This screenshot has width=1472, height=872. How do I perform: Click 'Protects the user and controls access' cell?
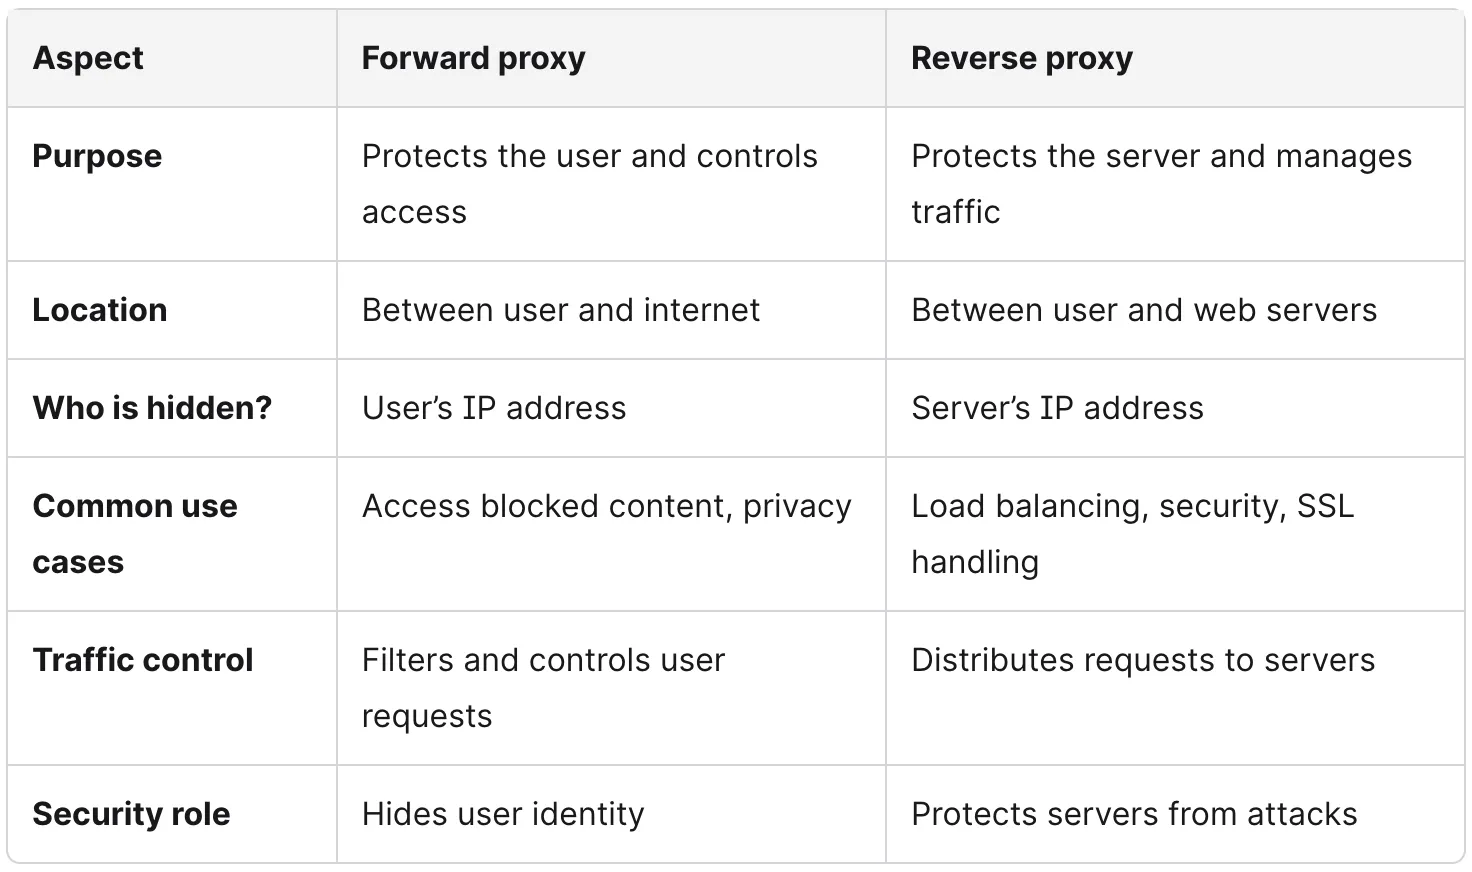(x=589, y=184)
